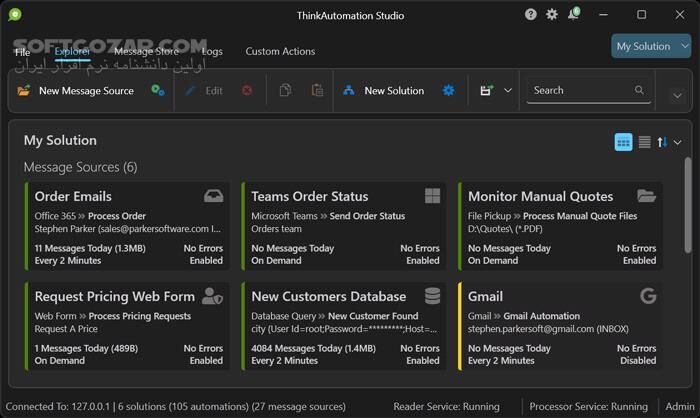The image size is (700, 418).
Task: Click '1 Messages Today (489B)' text
Action: 86,348
